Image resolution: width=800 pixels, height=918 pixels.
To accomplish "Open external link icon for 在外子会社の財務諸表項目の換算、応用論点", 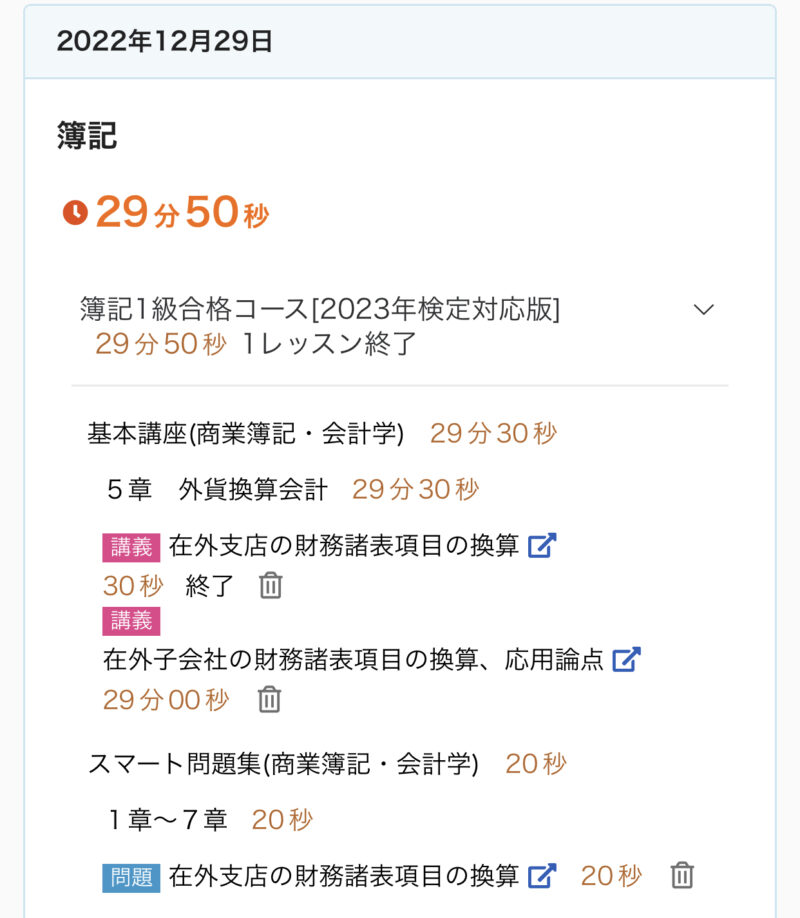I will 626,660.
